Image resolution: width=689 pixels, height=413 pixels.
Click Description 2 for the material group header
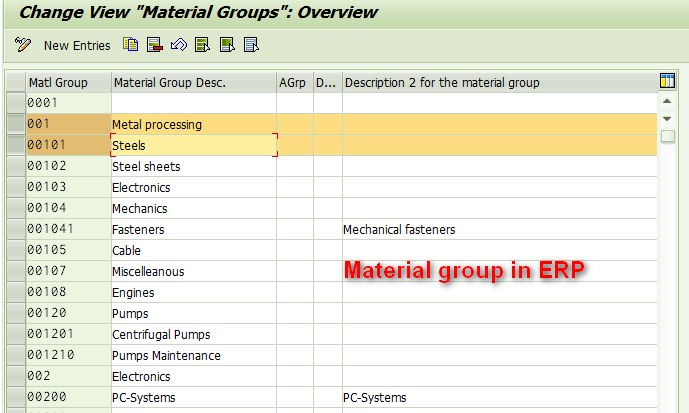[x=500, y=82]
